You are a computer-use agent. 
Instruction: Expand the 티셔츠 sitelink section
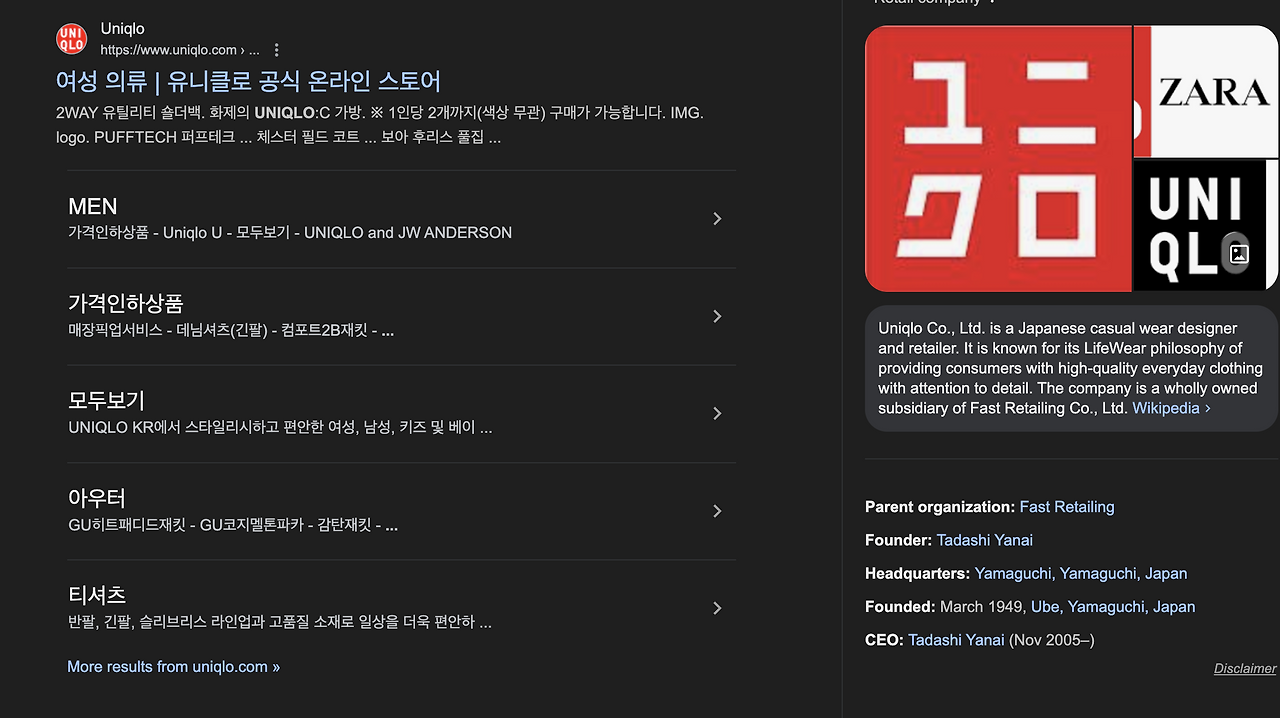pyautogui.click(x=717, y=607)
